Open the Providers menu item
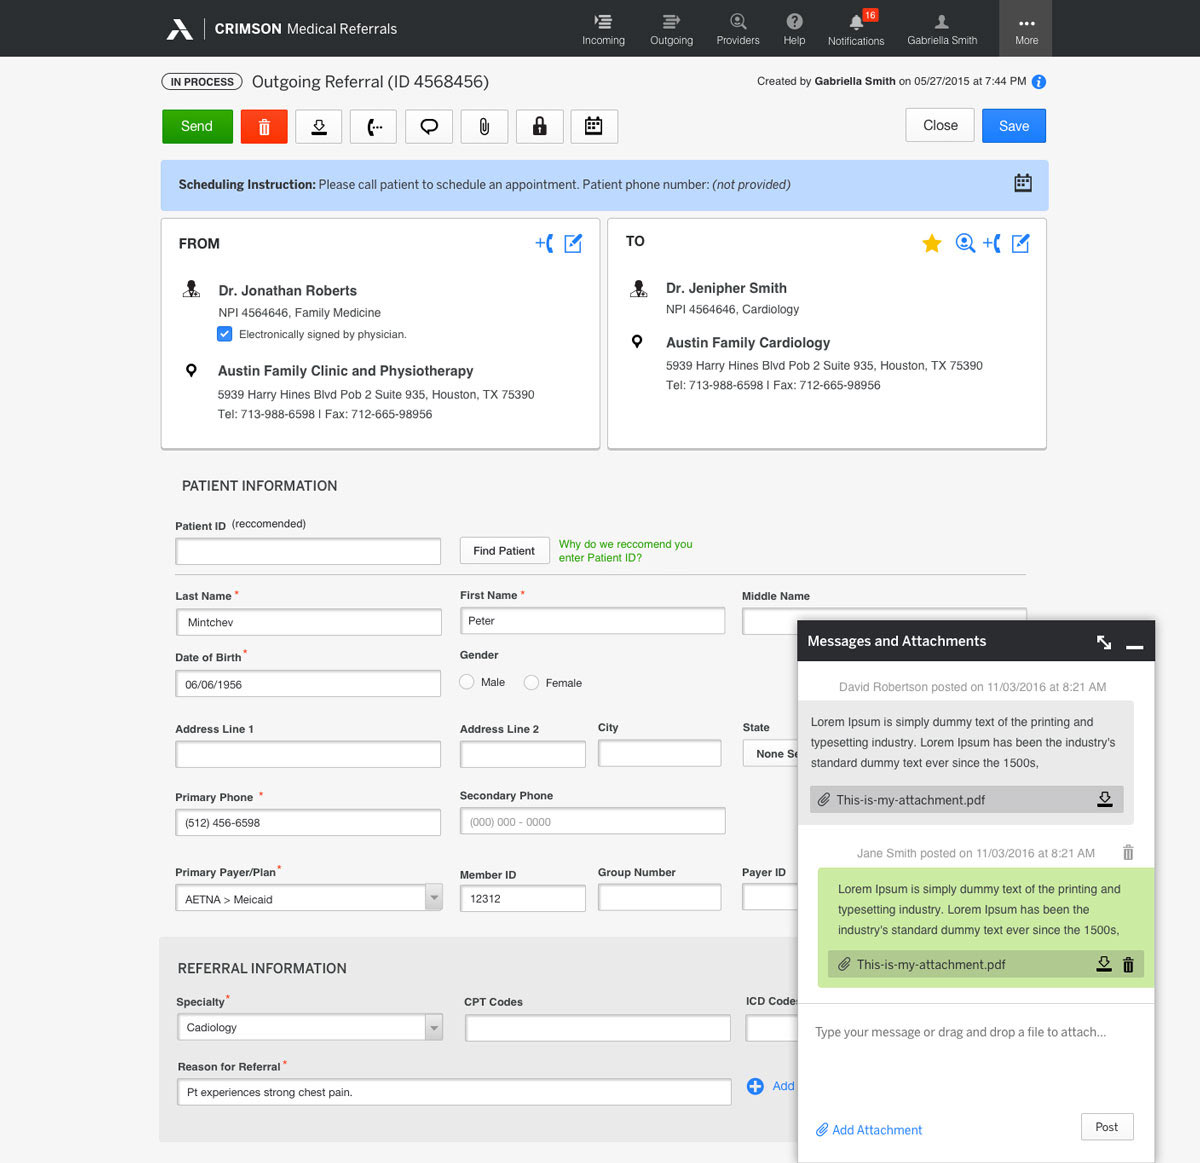Viewport: 1200px width, 1163px height. (x=737, y=29)
